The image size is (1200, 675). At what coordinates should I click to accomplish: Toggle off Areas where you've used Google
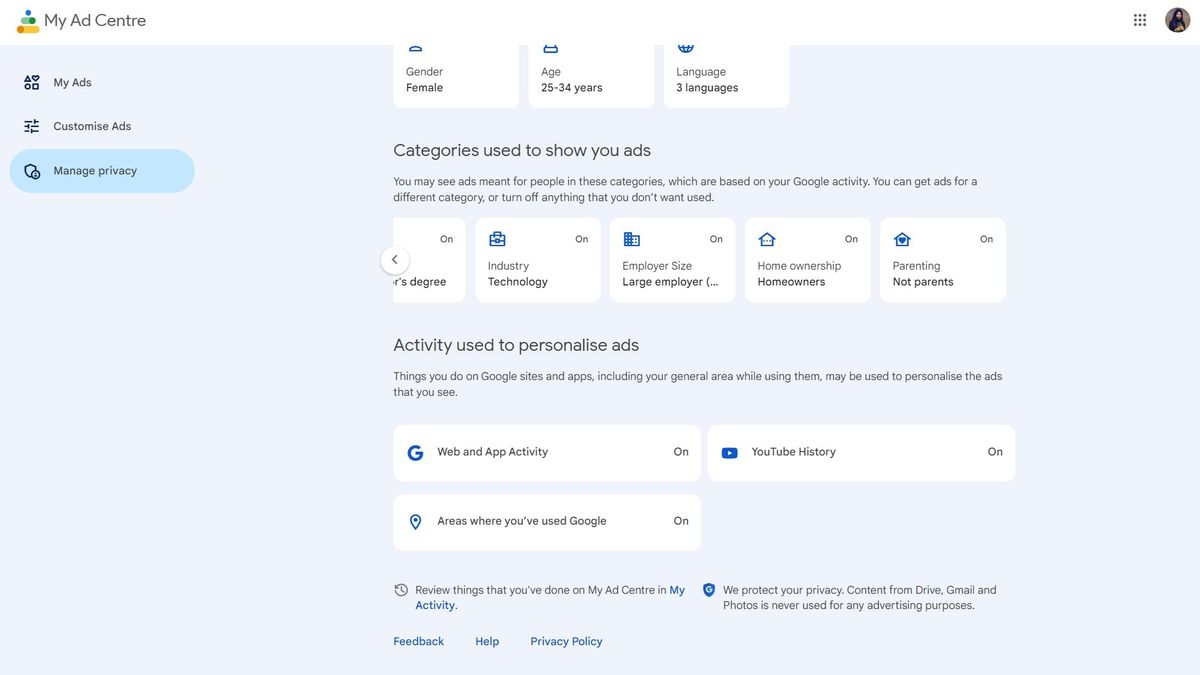coord(678,518)
